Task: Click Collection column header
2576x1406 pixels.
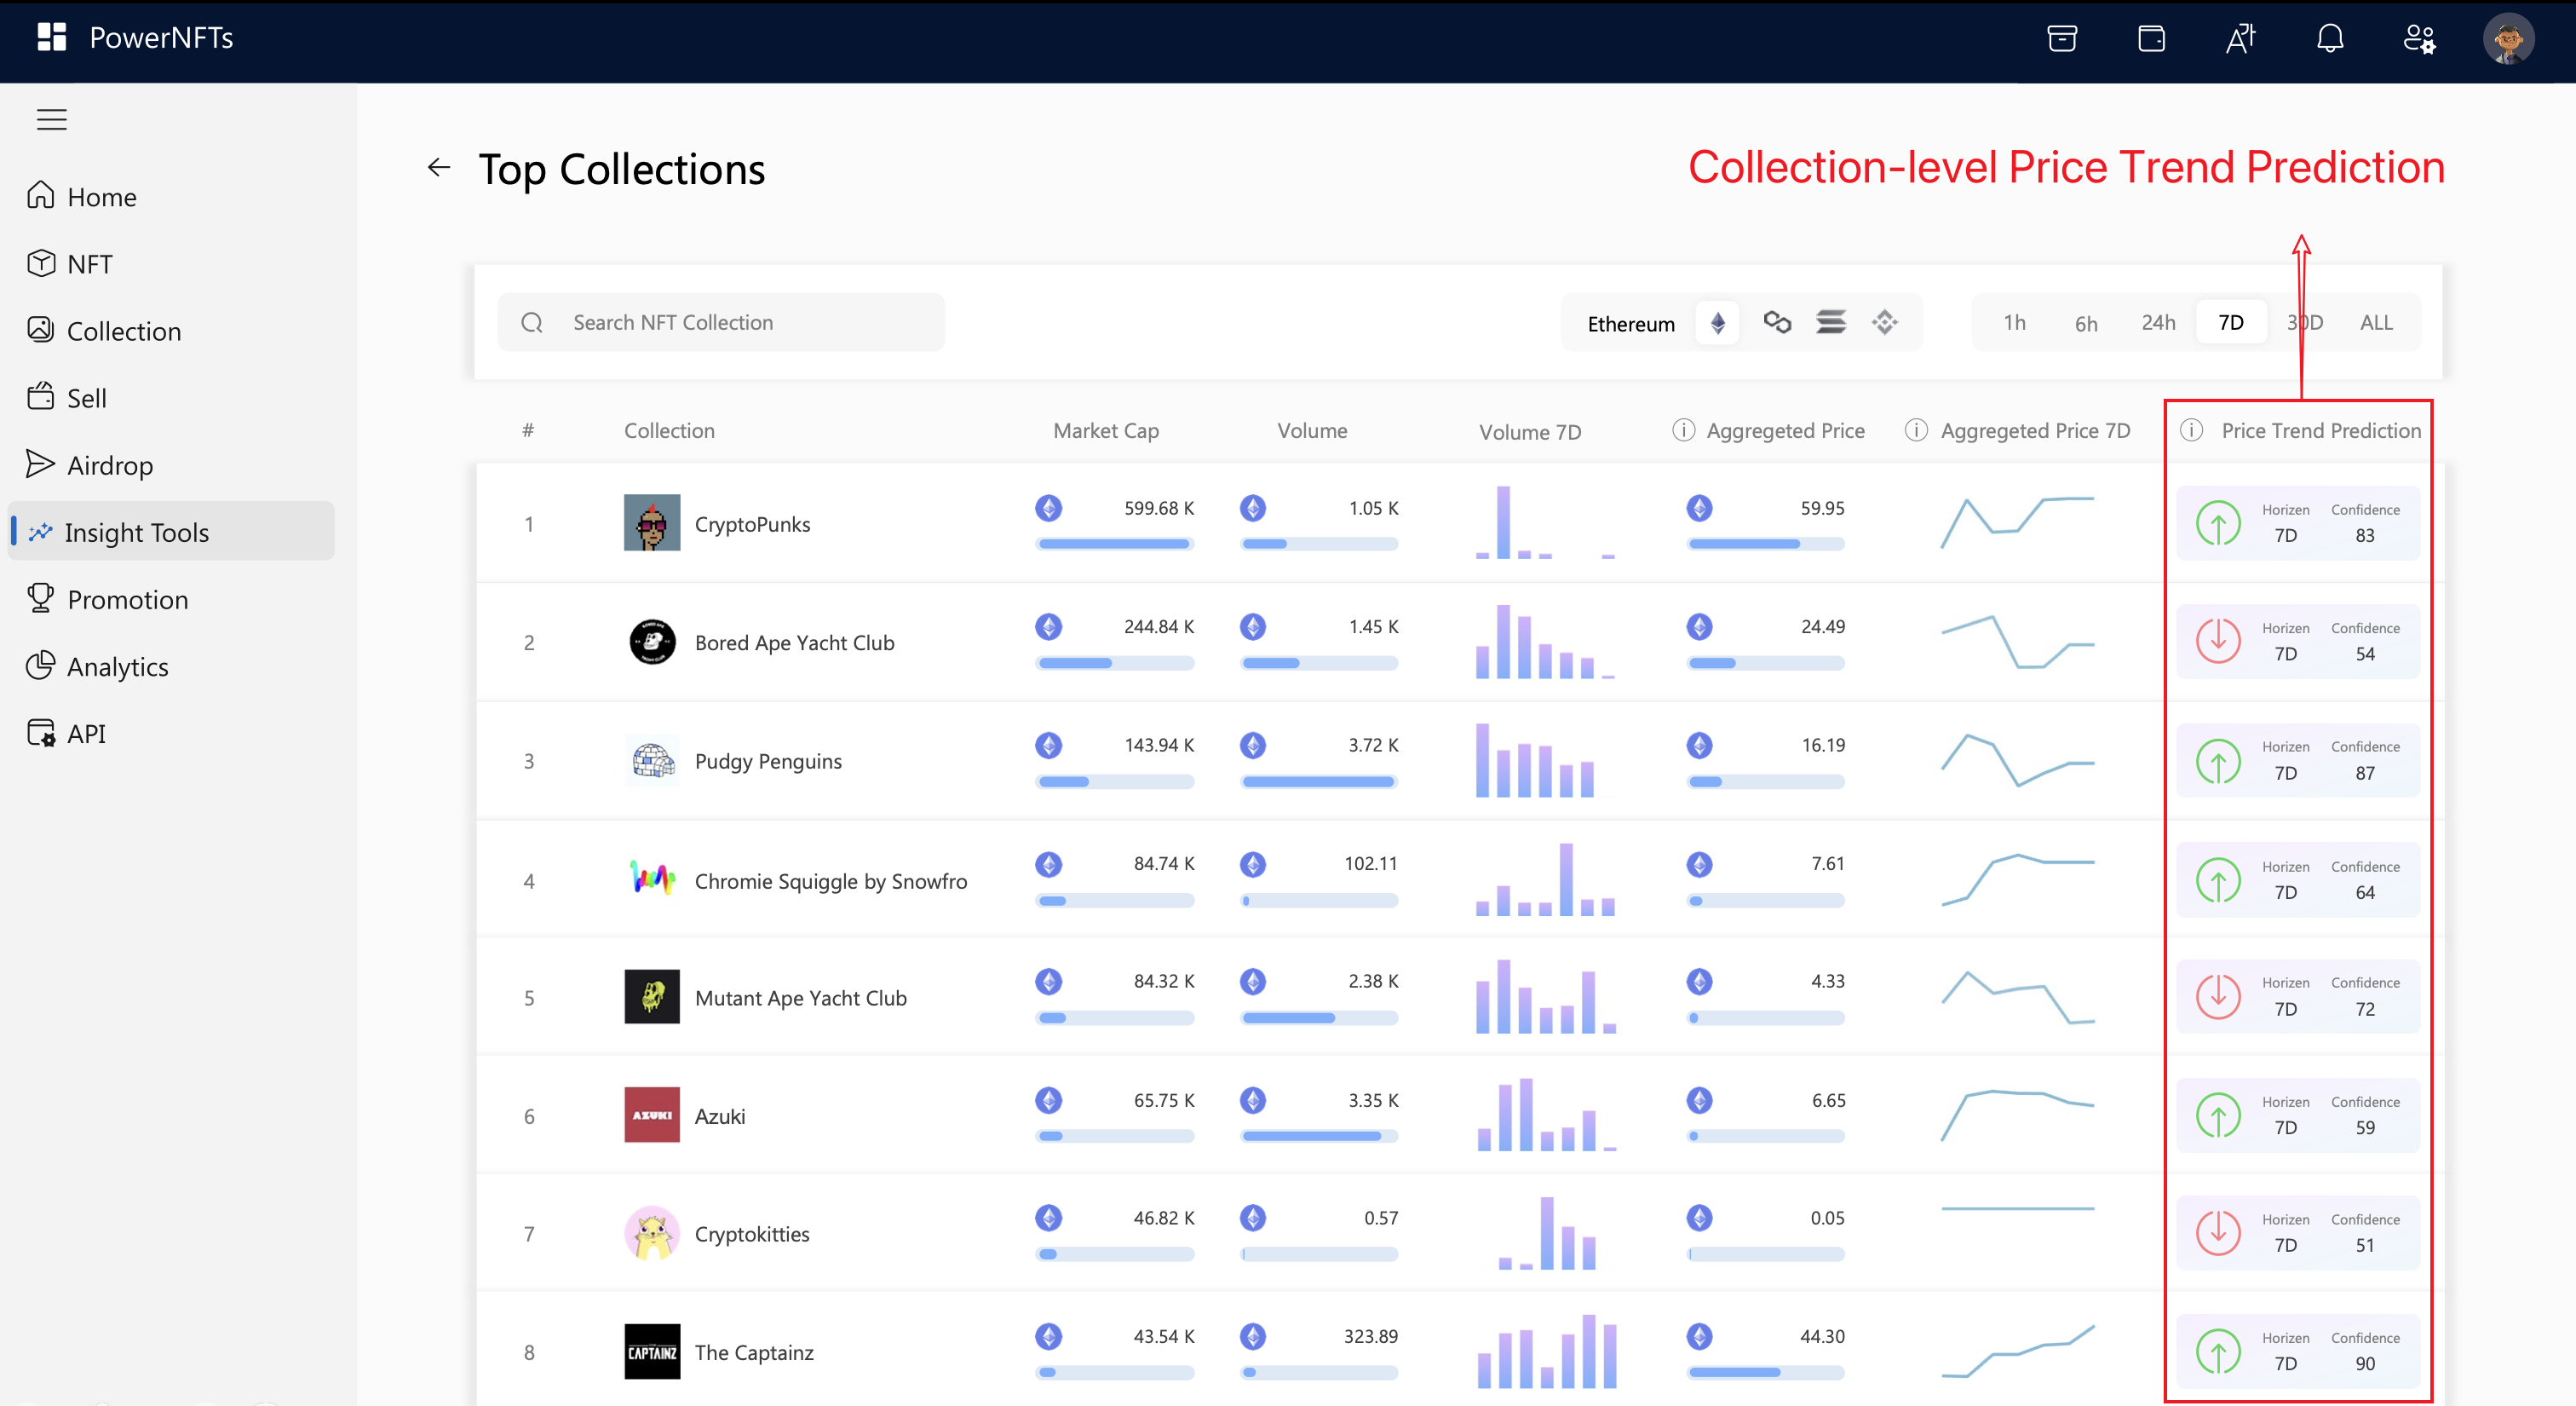Action: 669,430
